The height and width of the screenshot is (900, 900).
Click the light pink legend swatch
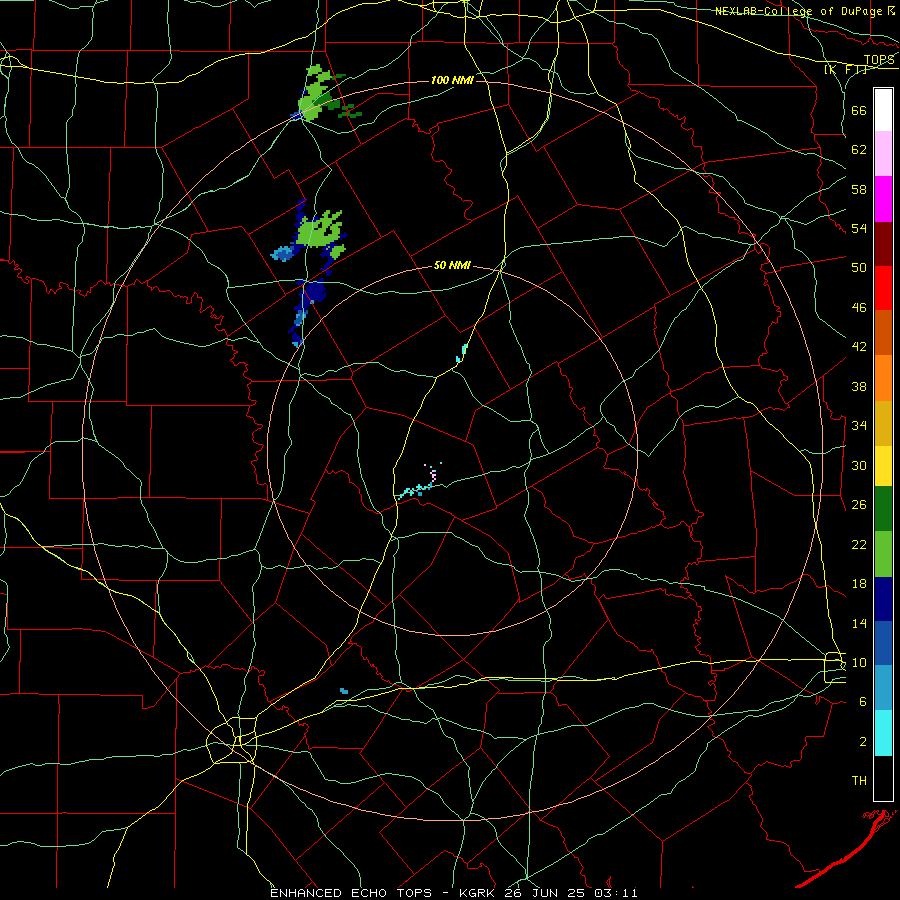pyautogui.click(x=883, y=153)
